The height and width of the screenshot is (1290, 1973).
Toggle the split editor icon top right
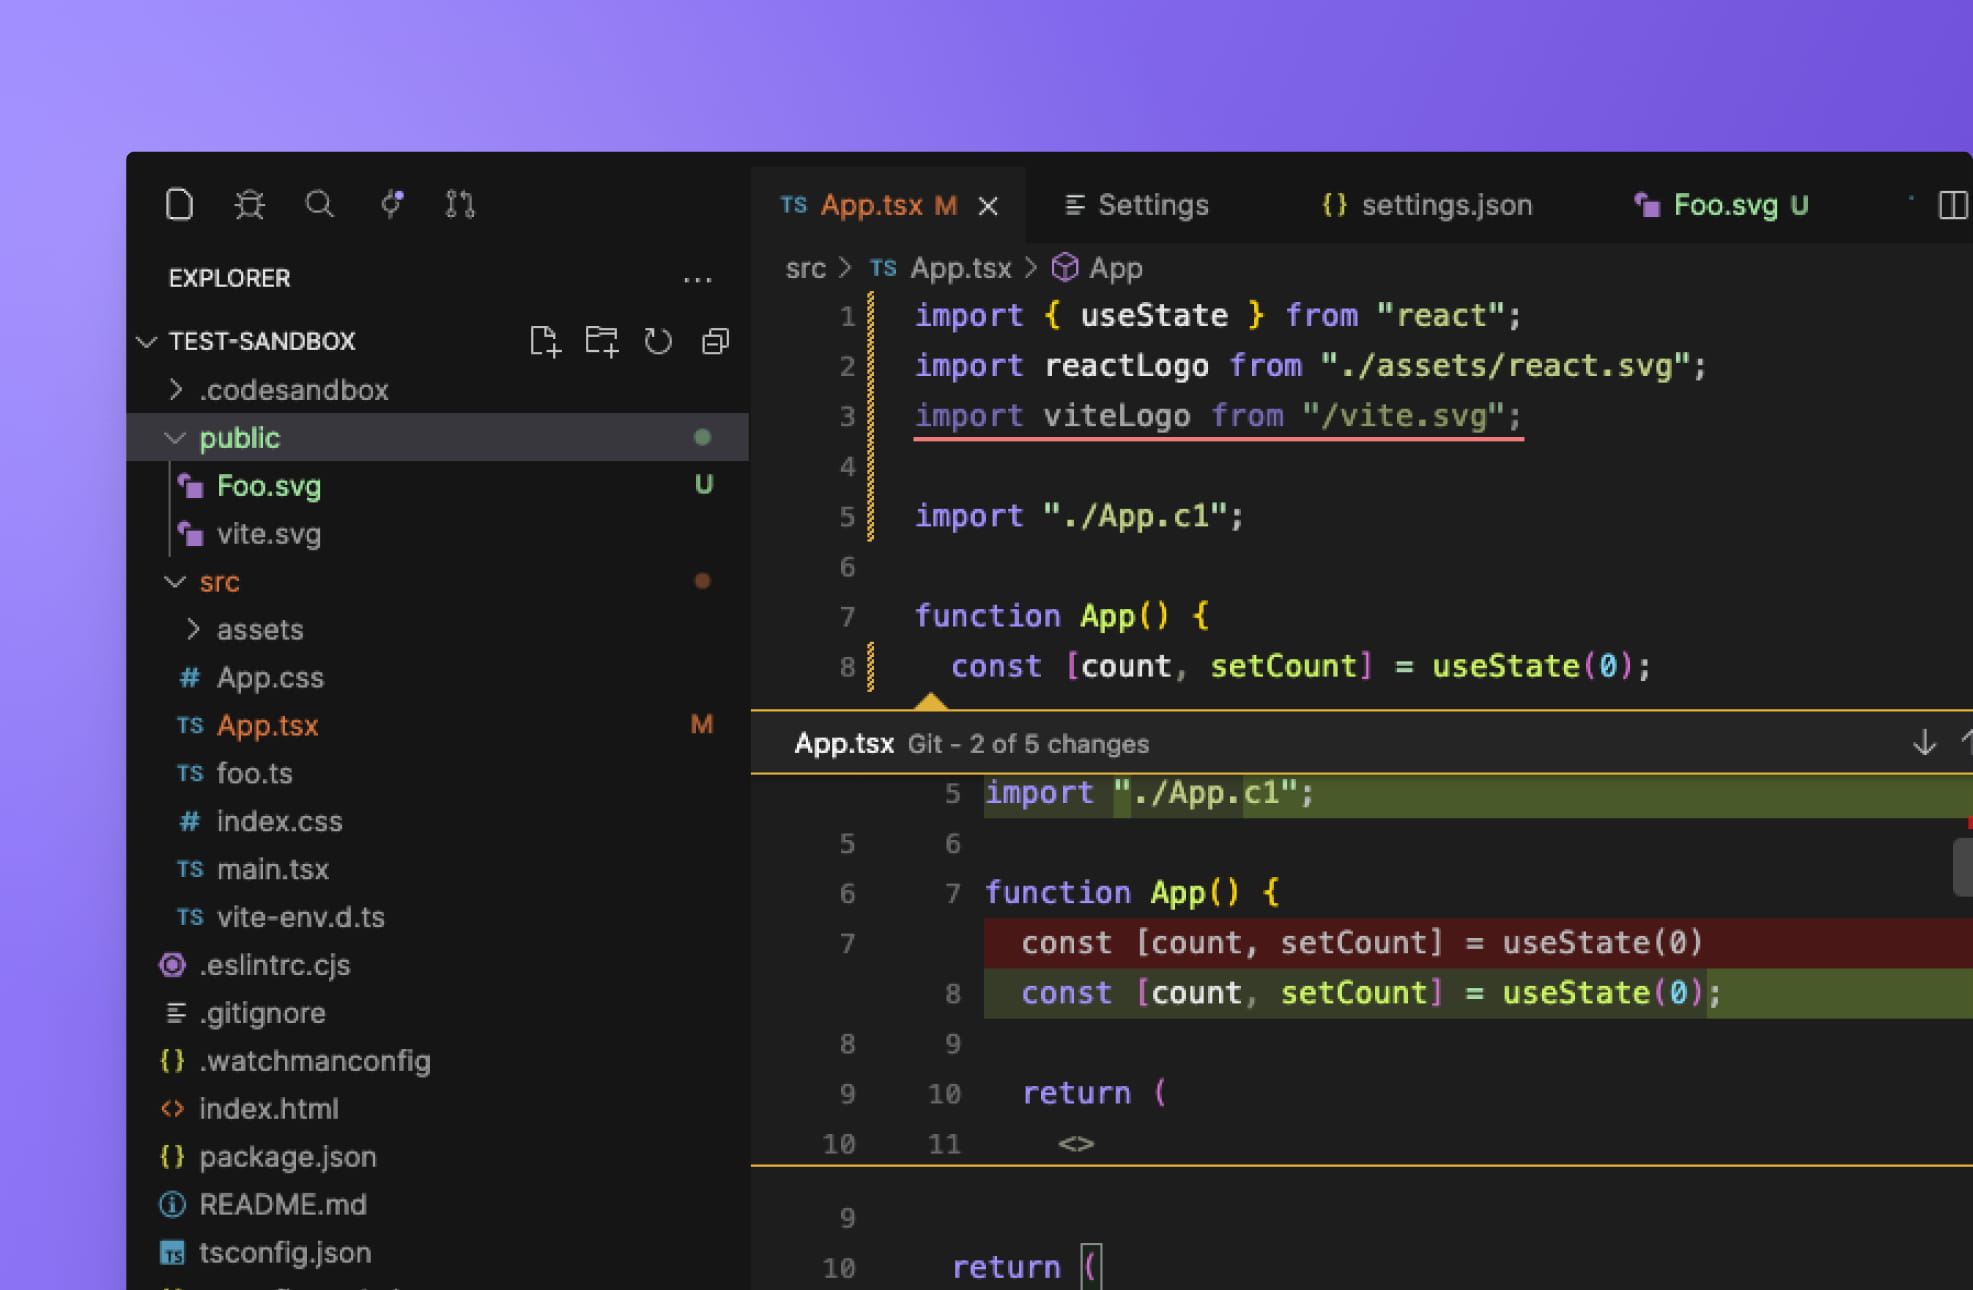click(x=1952, y=205)
